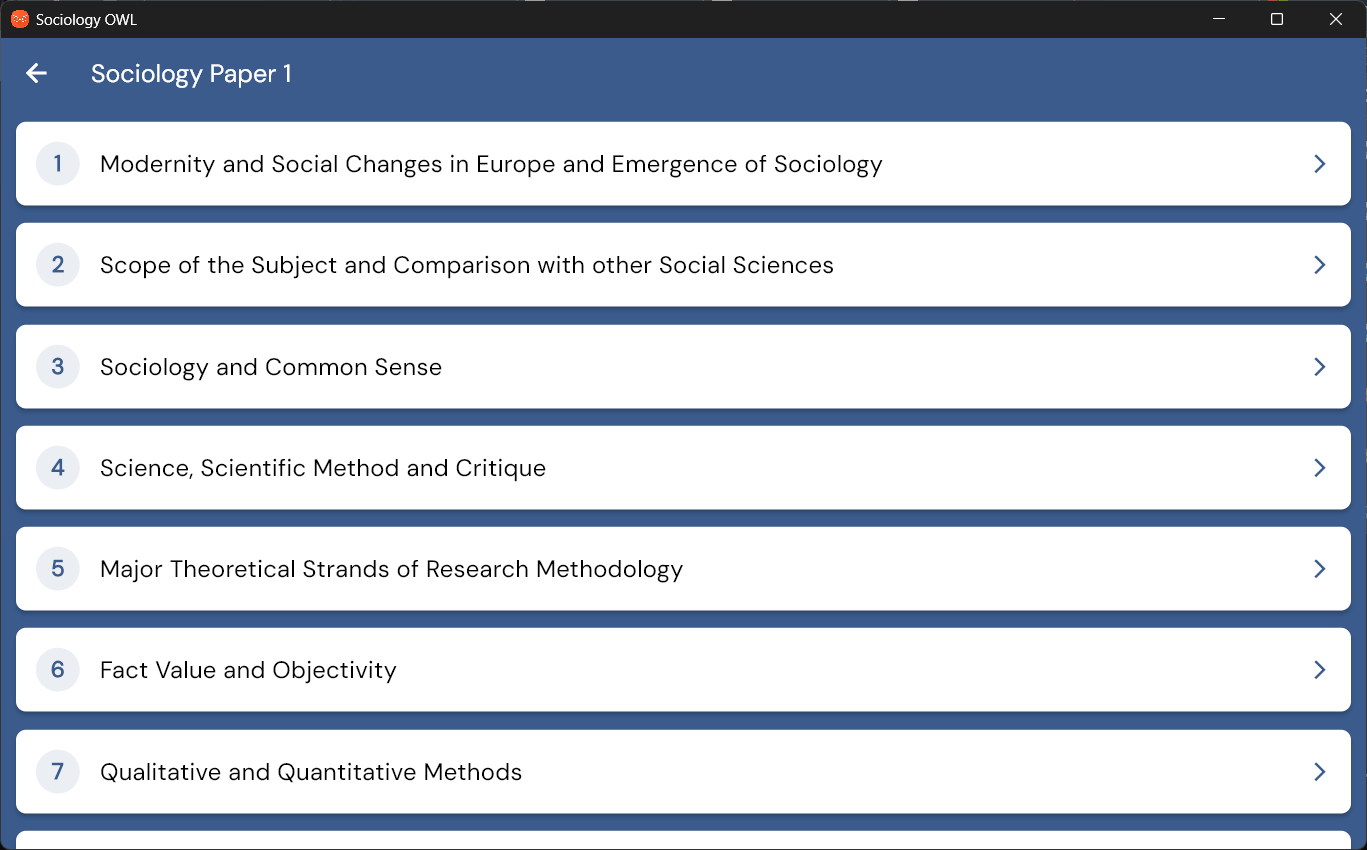Click the number 1 badge icon
Viewport: 1367px width, 850px height.
tap(58, 164)
